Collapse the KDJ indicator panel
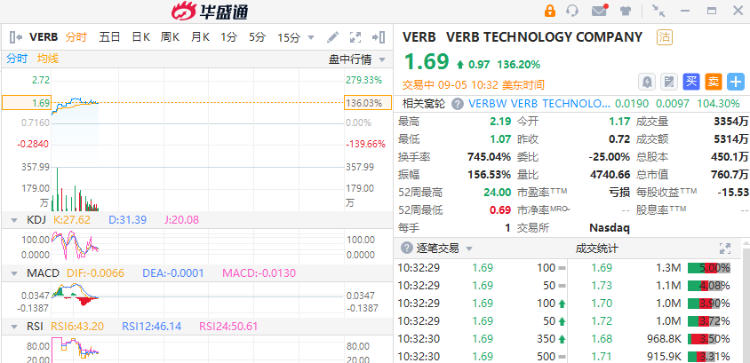The height and width of the screenshot is (363, 750). (14, 220)
